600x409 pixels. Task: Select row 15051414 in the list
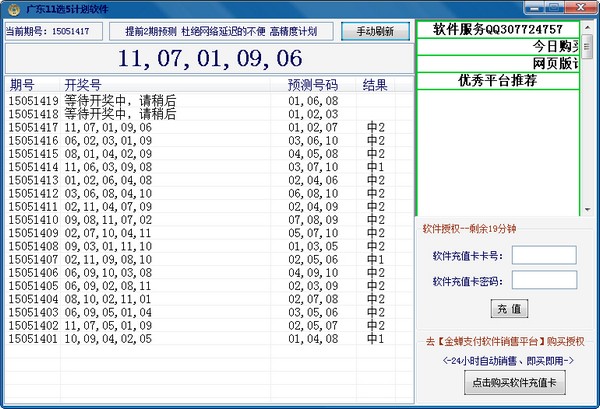(209, 167)
